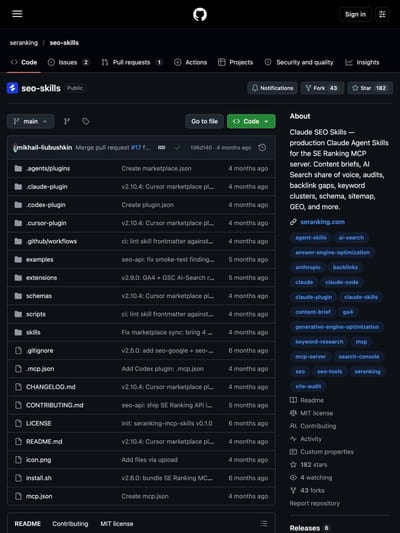400x533 pixels.
Task: Open the mikhail-liubushkin author link
Action: pyautogui.click(x=45, y=148)
